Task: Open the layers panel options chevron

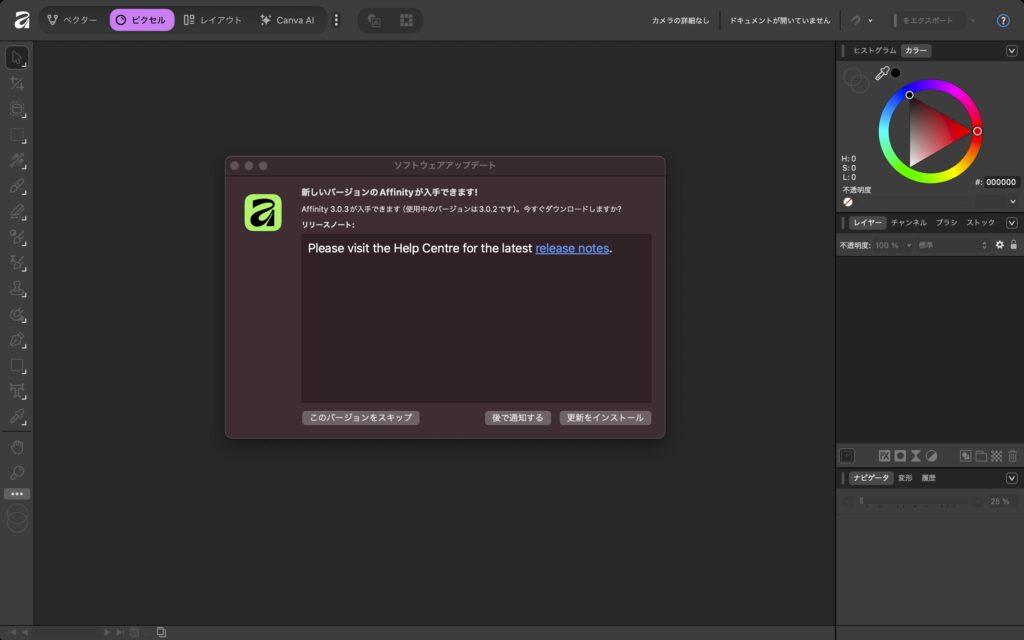Action: click(x=1011, y=222)
